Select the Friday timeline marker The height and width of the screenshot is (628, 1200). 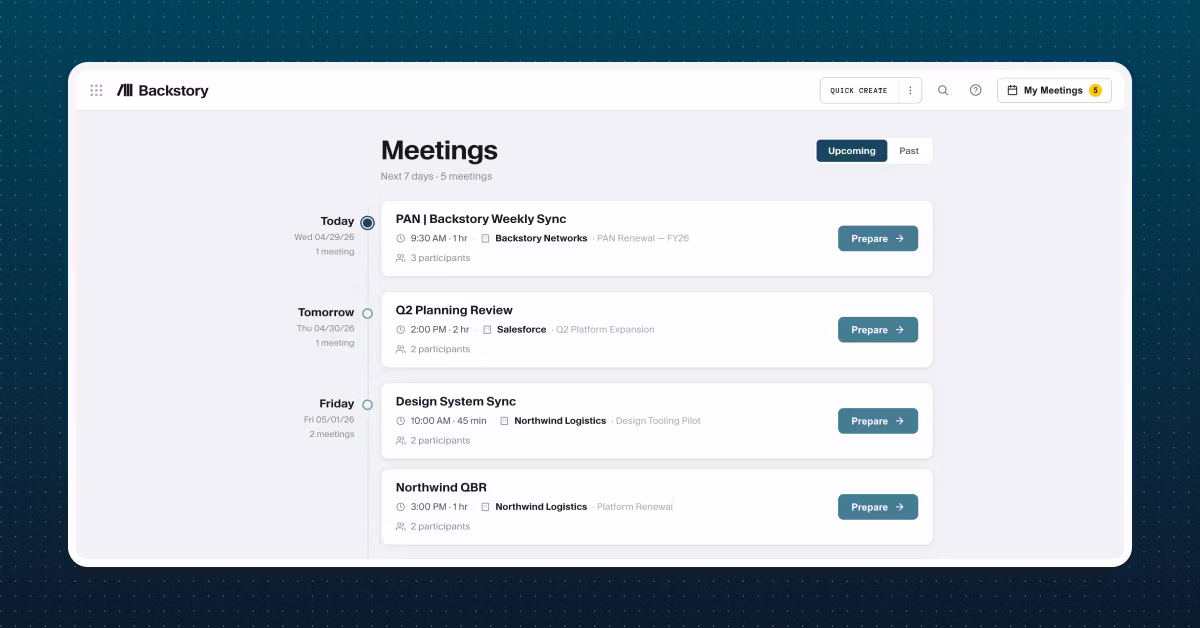pos(367,405)
